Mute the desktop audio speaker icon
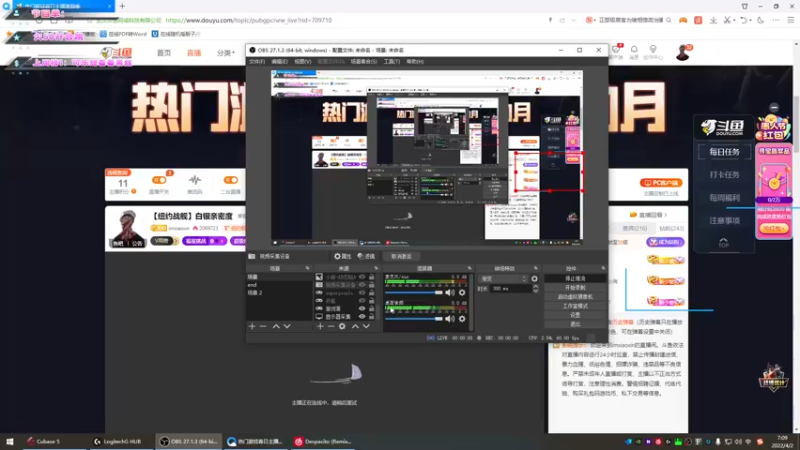 pyautogui.click(x=450, y=319)
